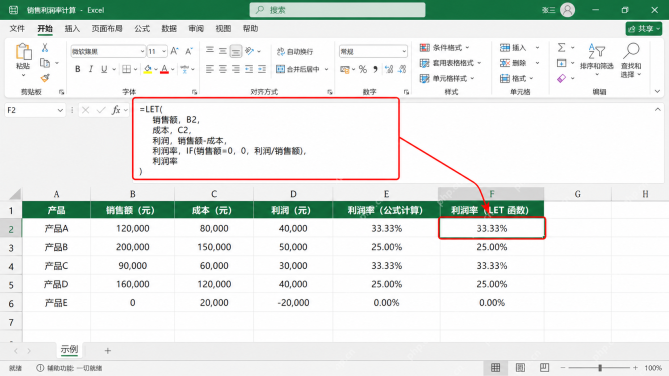
Task: Click the Paste clipboard icon
Action: pyautogui.click(x=23, y=52)
